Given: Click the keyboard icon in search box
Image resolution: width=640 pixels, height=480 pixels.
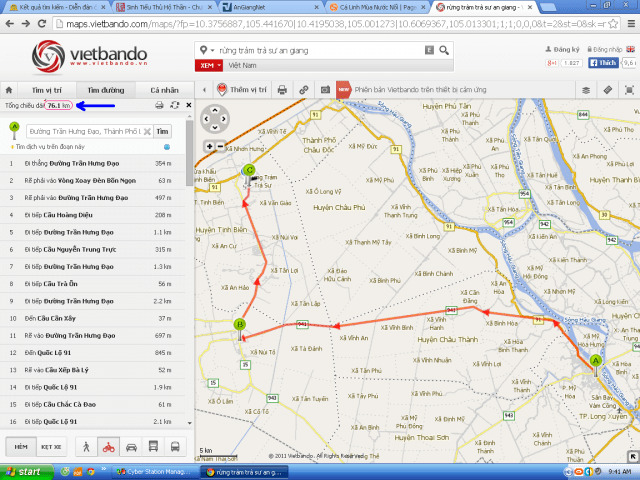Looking at the screenshot, I should (429, 50).
